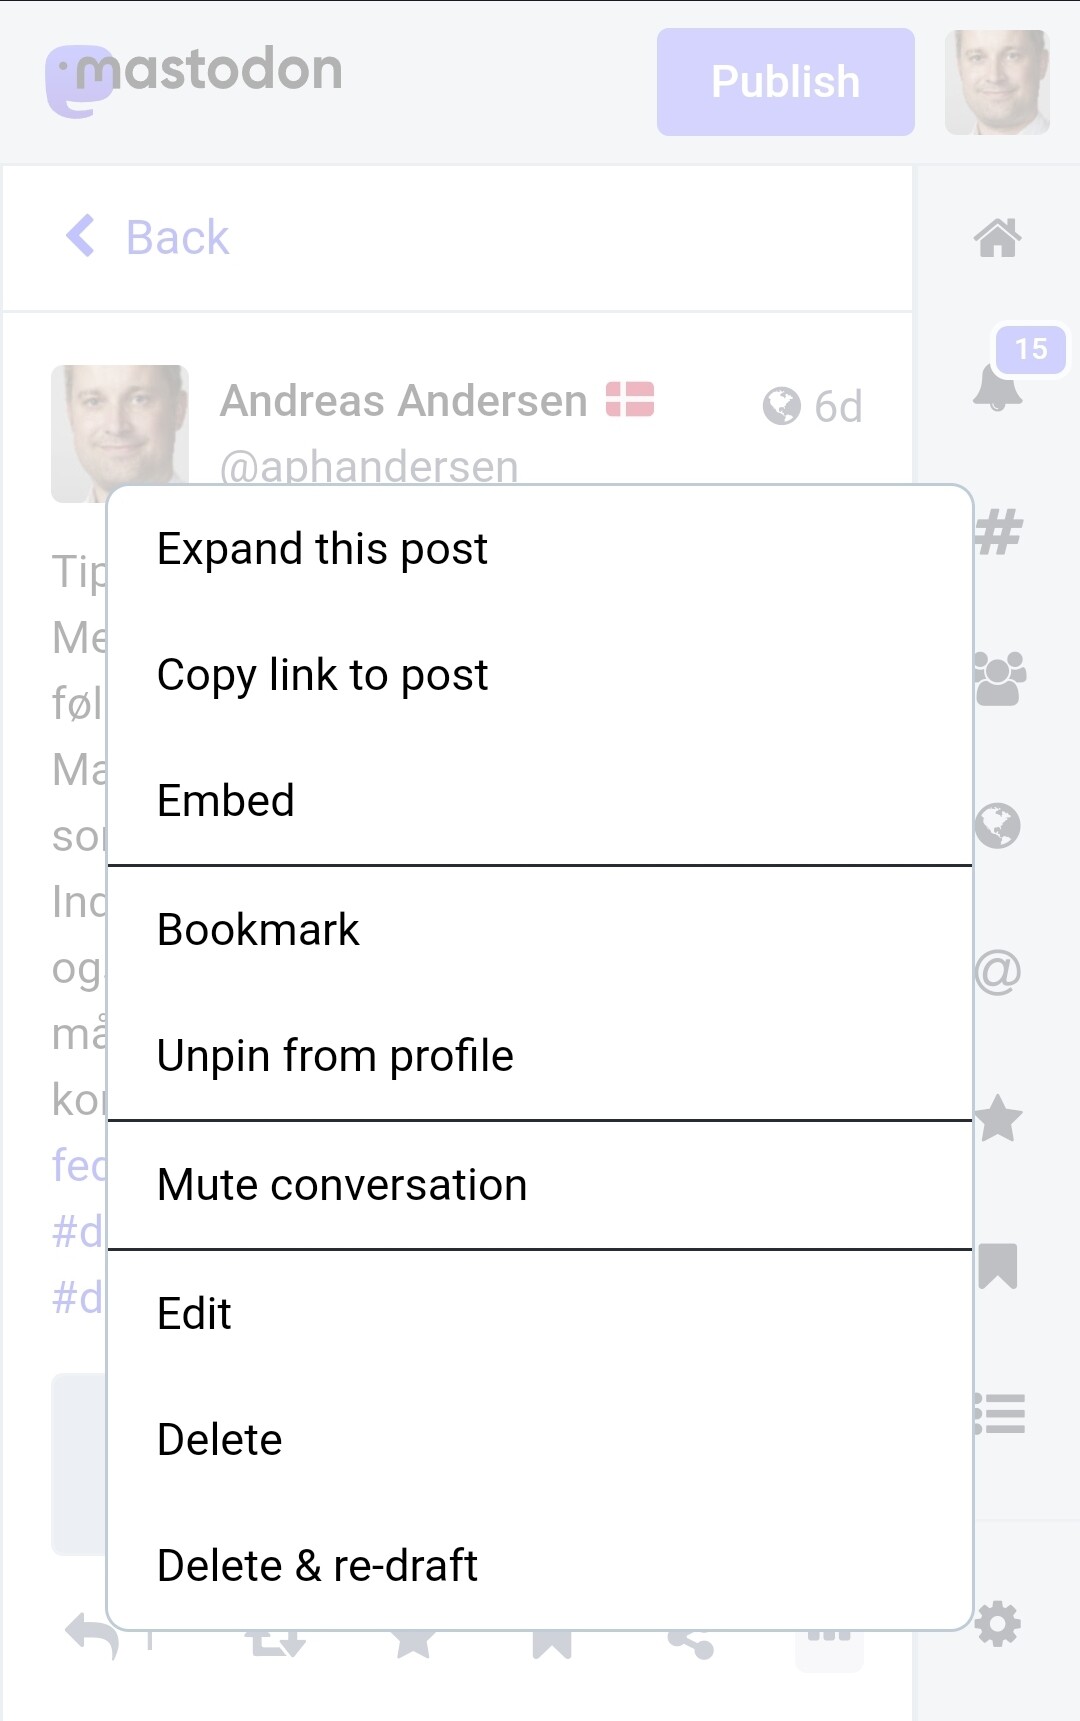Open the Explore hashtag icon
Viewport: 1080px width, 1721px height.
point(998,532)
